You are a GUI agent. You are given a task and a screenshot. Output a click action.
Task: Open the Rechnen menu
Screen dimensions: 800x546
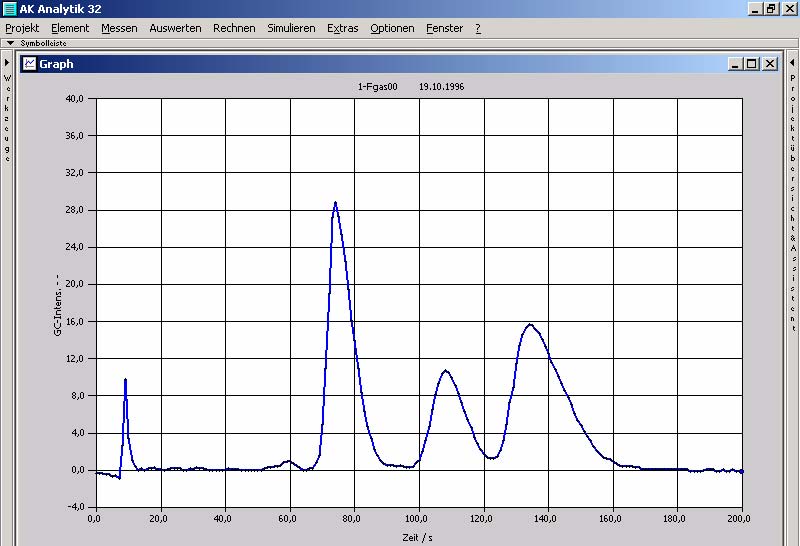tap(234, 28)
